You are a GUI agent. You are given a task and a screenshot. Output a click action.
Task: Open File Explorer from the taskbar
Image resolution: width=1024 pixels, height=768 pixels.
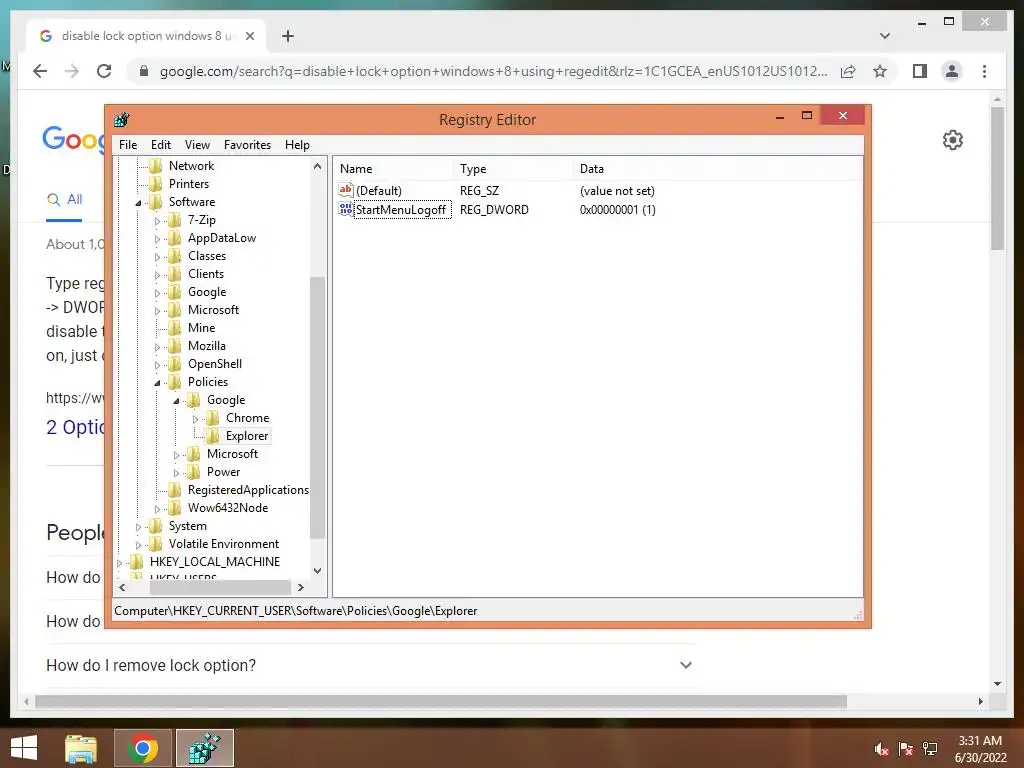click(x=81, y=748)
